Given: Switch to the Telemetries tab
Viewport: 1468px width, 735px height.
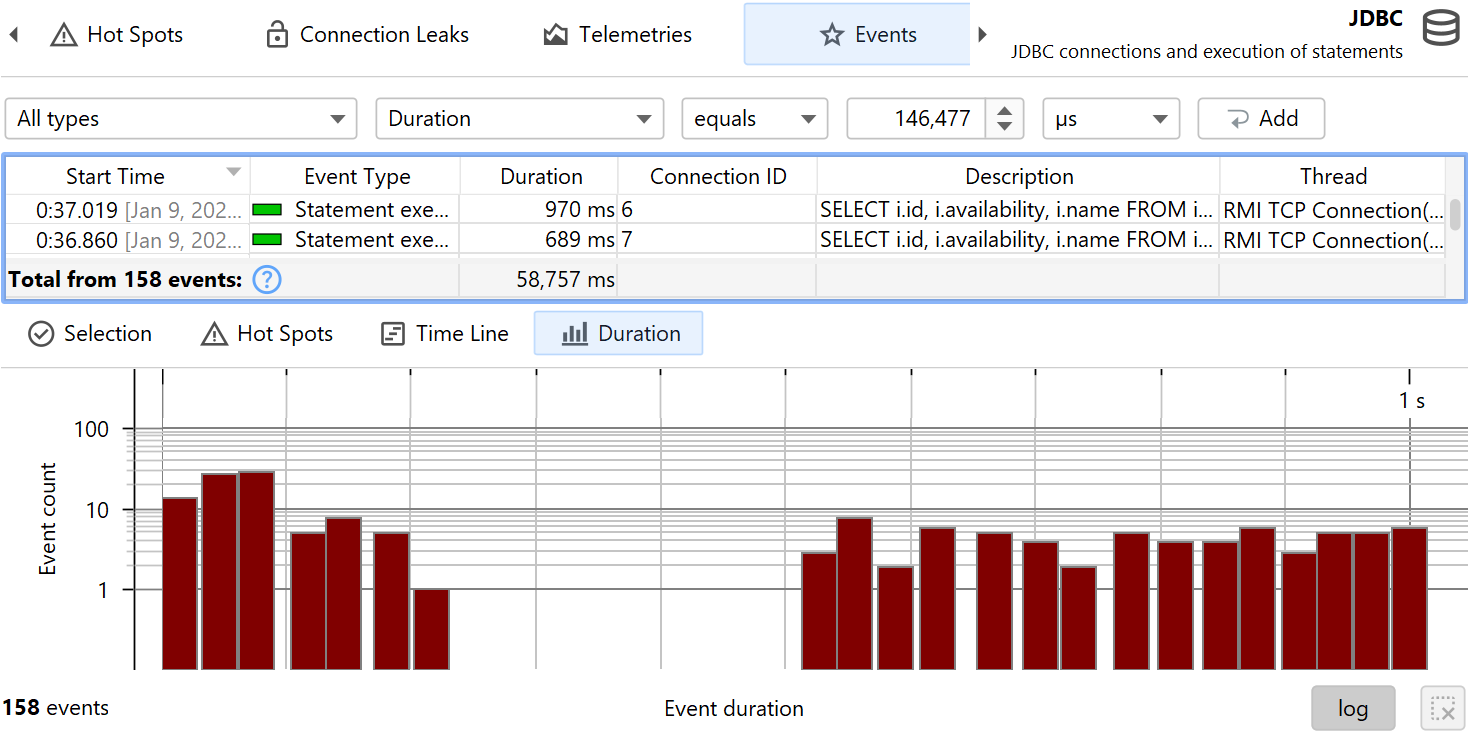Looking at the screenshot, I should point(617,35).
